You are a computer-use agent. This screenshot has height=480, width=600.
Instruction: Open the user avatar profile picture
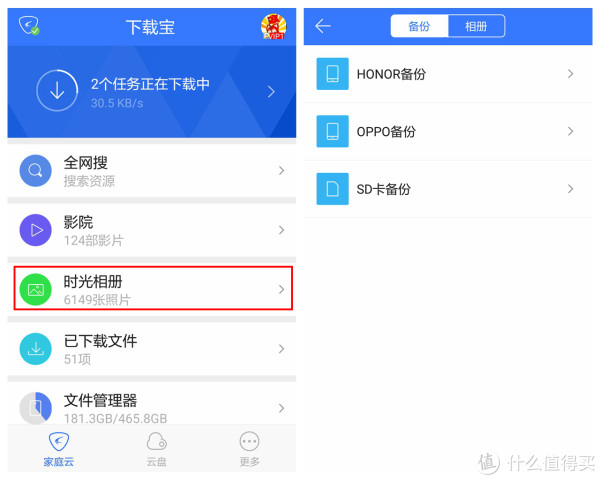point(273,26)
